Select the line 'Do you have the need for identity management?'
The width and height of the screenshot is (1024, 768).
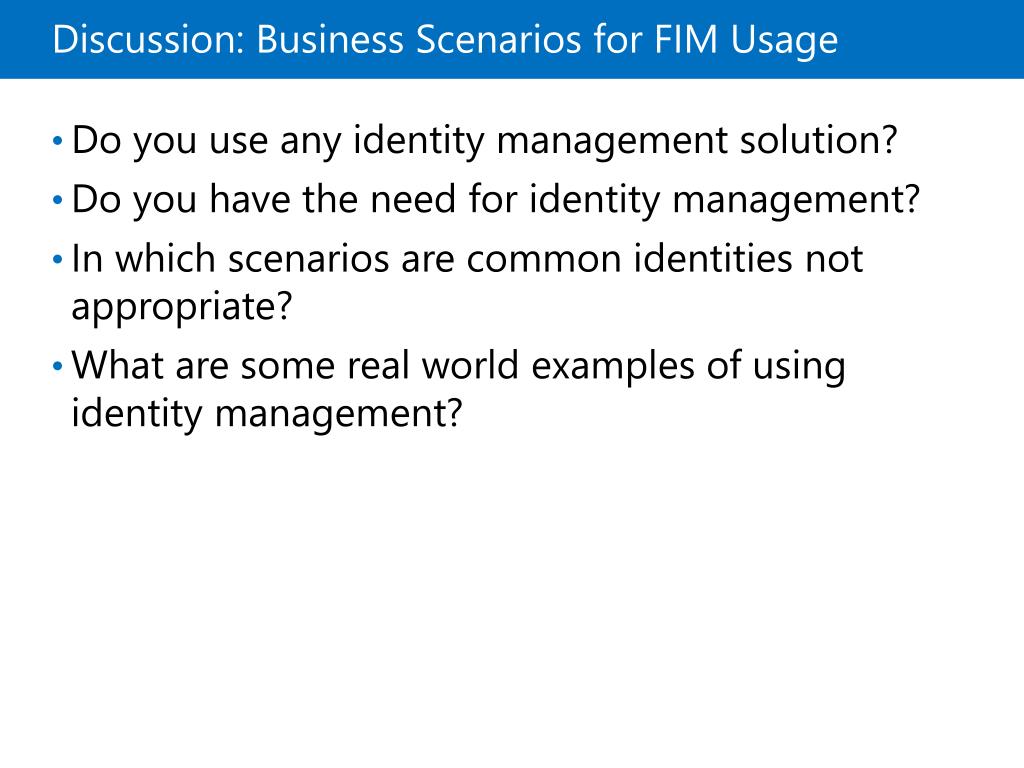click(x=496, y=200)
